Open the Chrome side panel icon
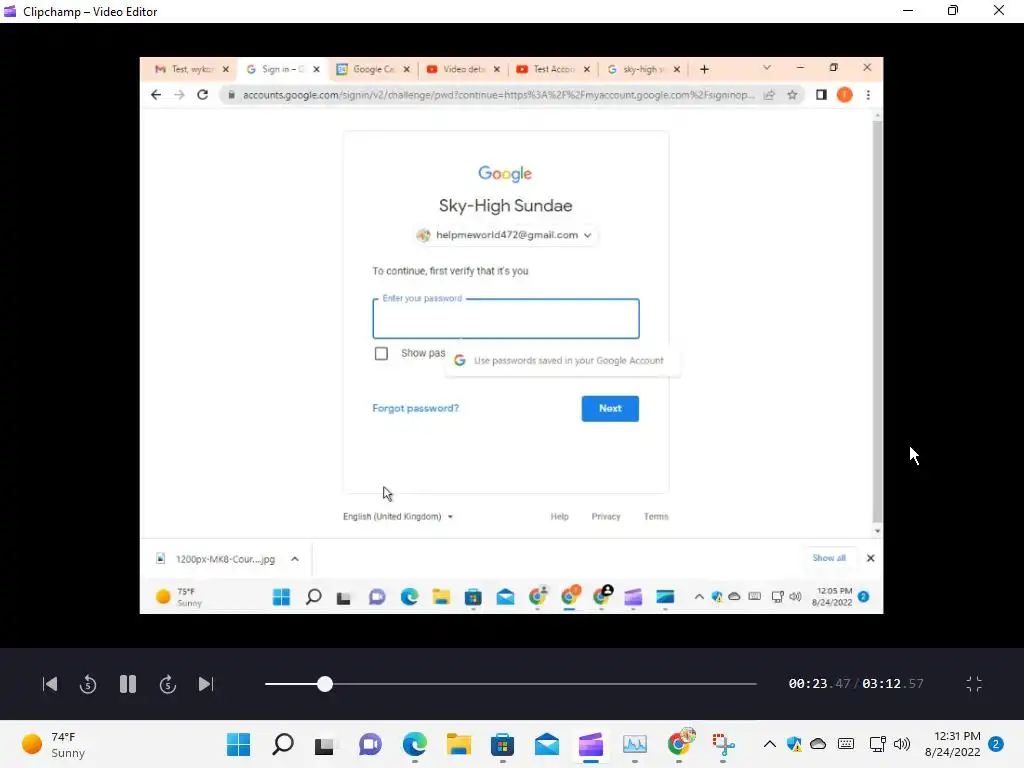This screenshot has width=1024, height=768. 821,95
